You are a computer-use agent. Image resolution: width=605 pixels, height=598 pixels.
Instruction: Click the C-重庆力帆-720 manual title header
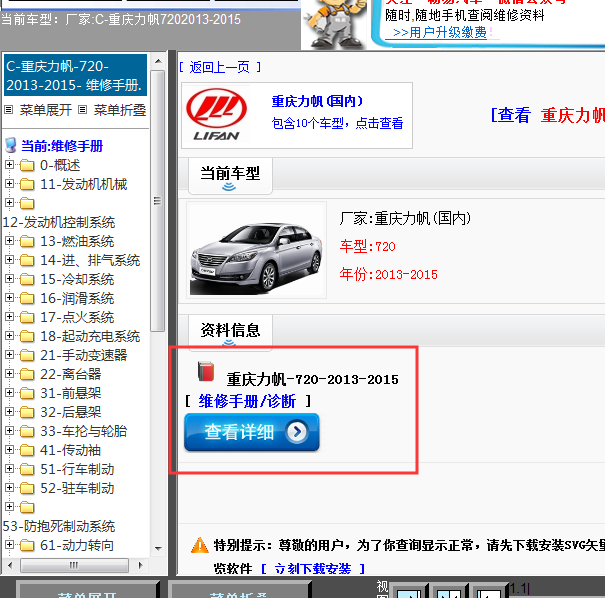[x=76, y=75]
